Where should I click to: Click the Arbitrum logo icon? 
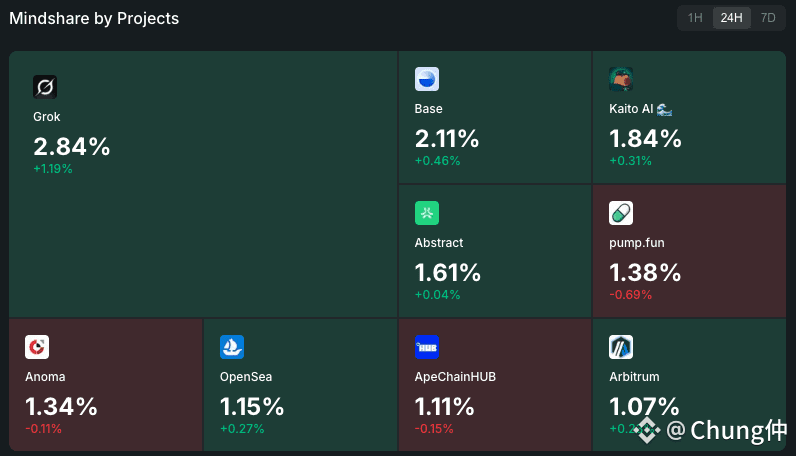[x=621, y=347]
